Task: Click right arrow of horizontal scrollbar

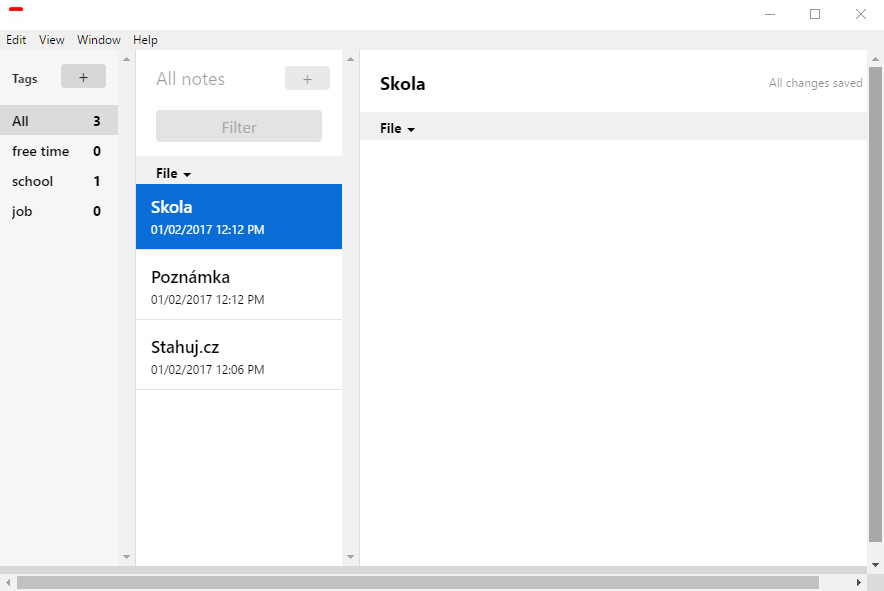Action: tap(859, 583)
